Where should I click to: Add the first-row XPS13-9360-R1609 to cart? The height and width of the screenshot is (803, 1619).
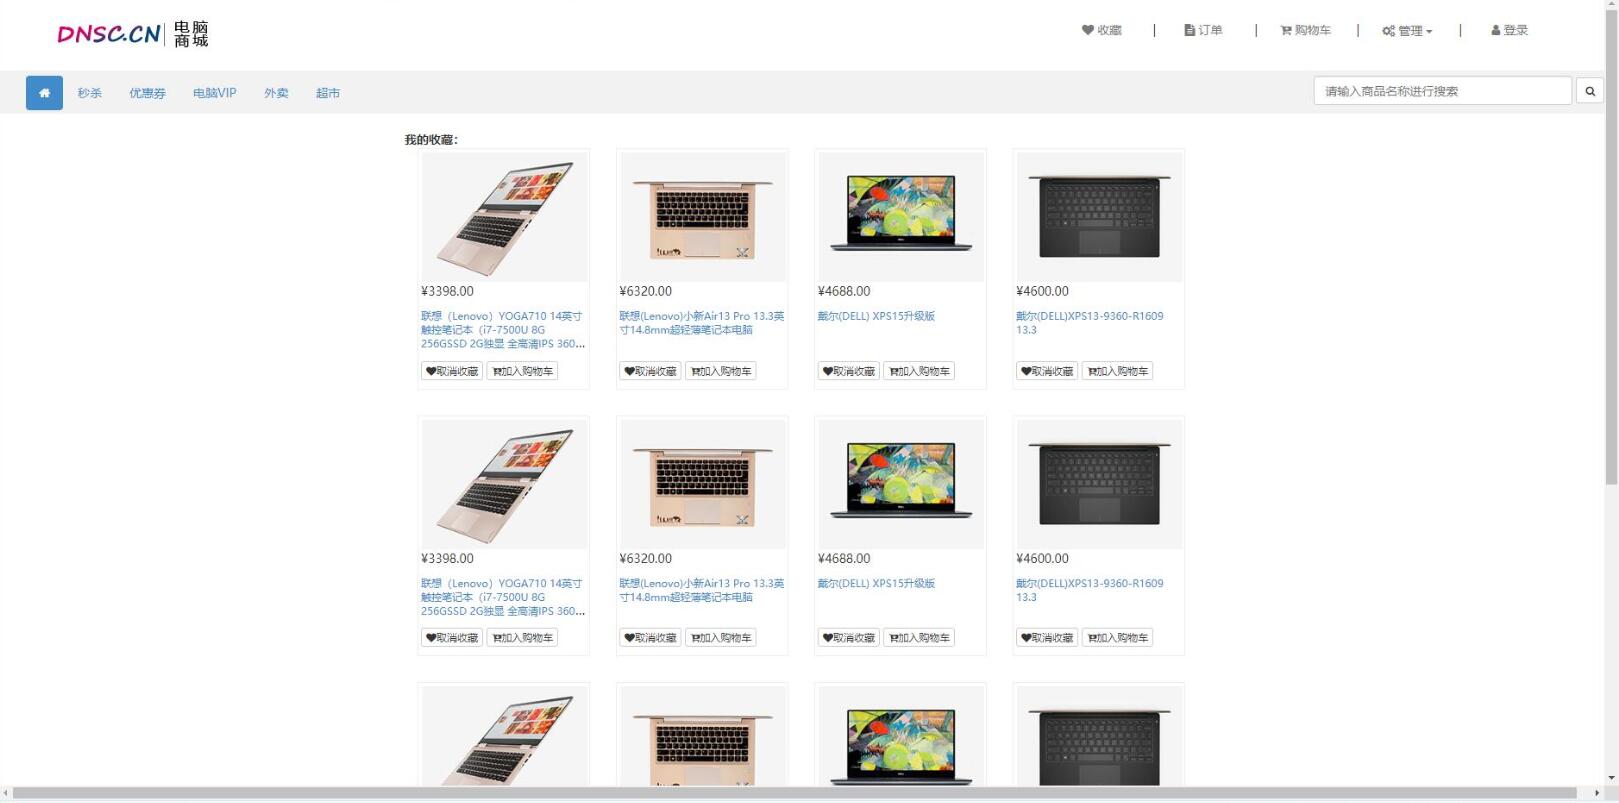click(x=1117, y=371)
